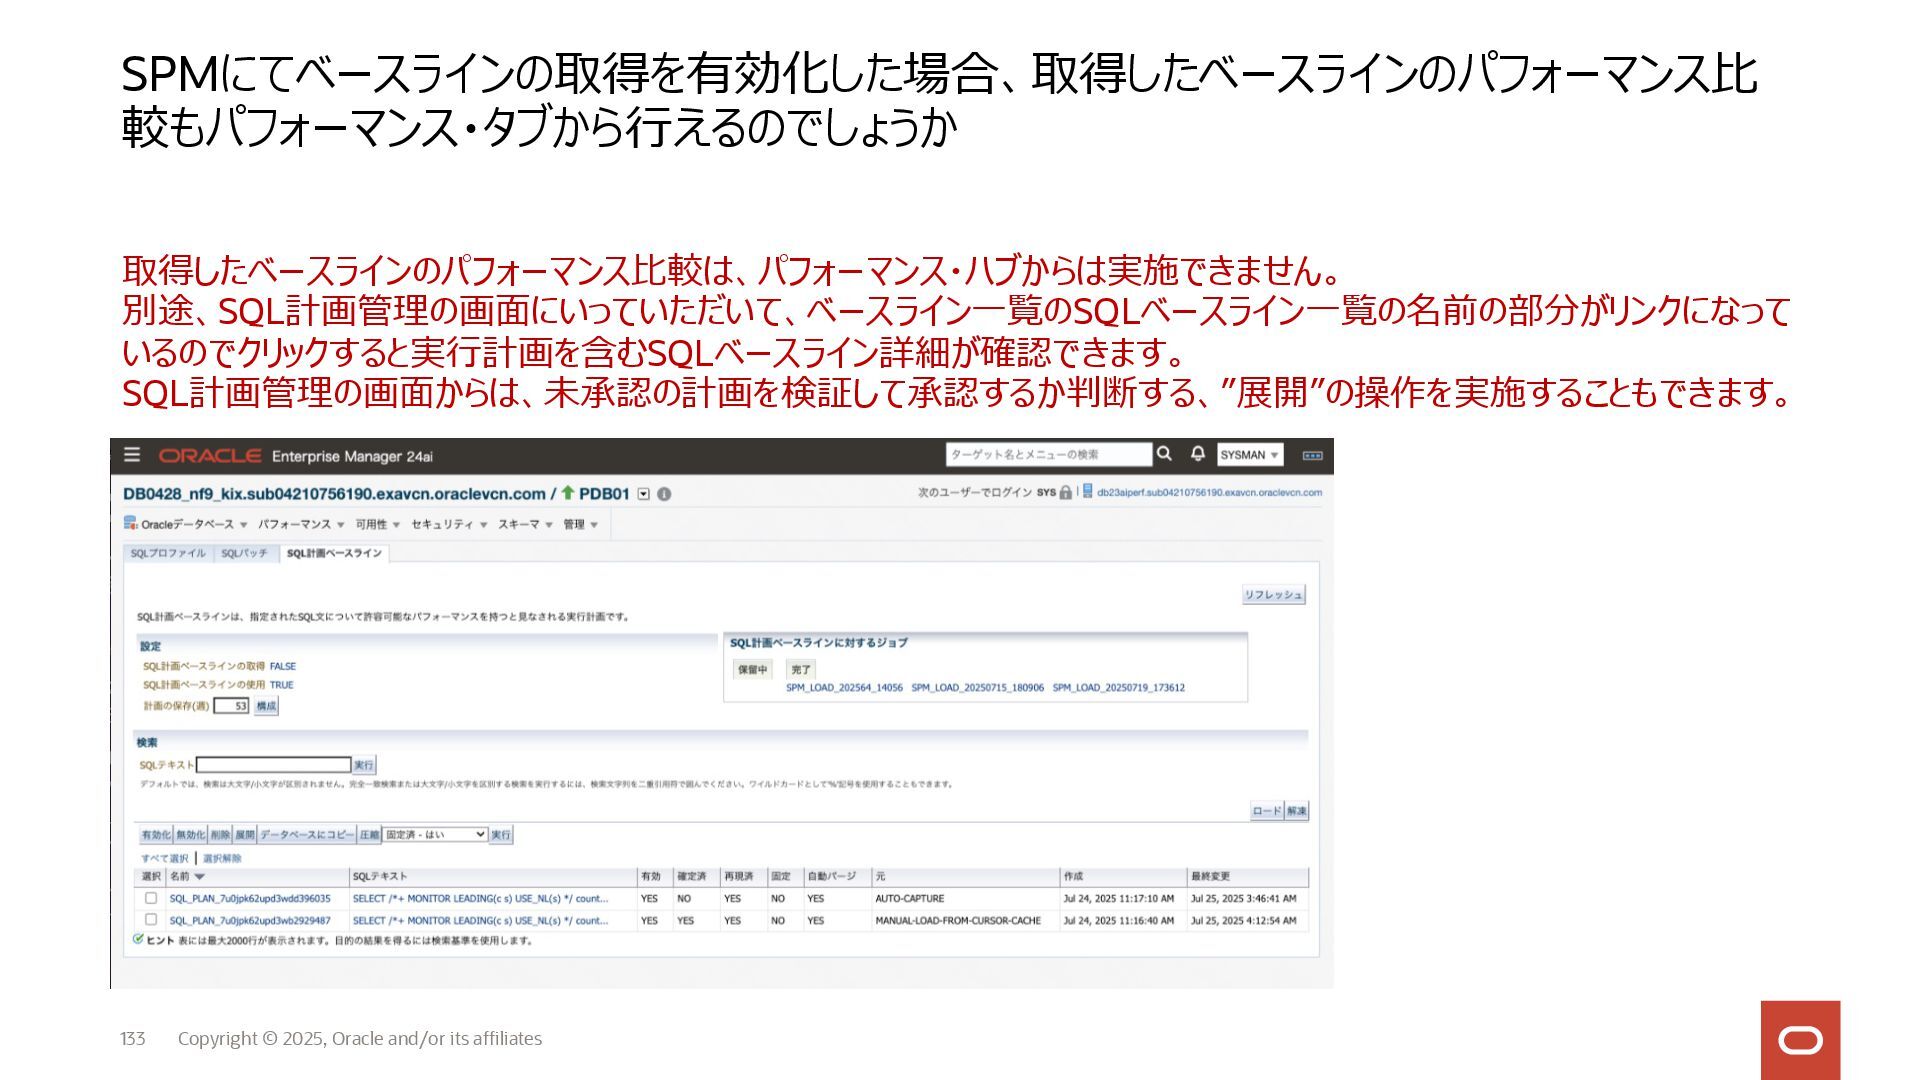Open the hamburger navigation menu
The image size is (1920, 1080).
tap(132, 455)
